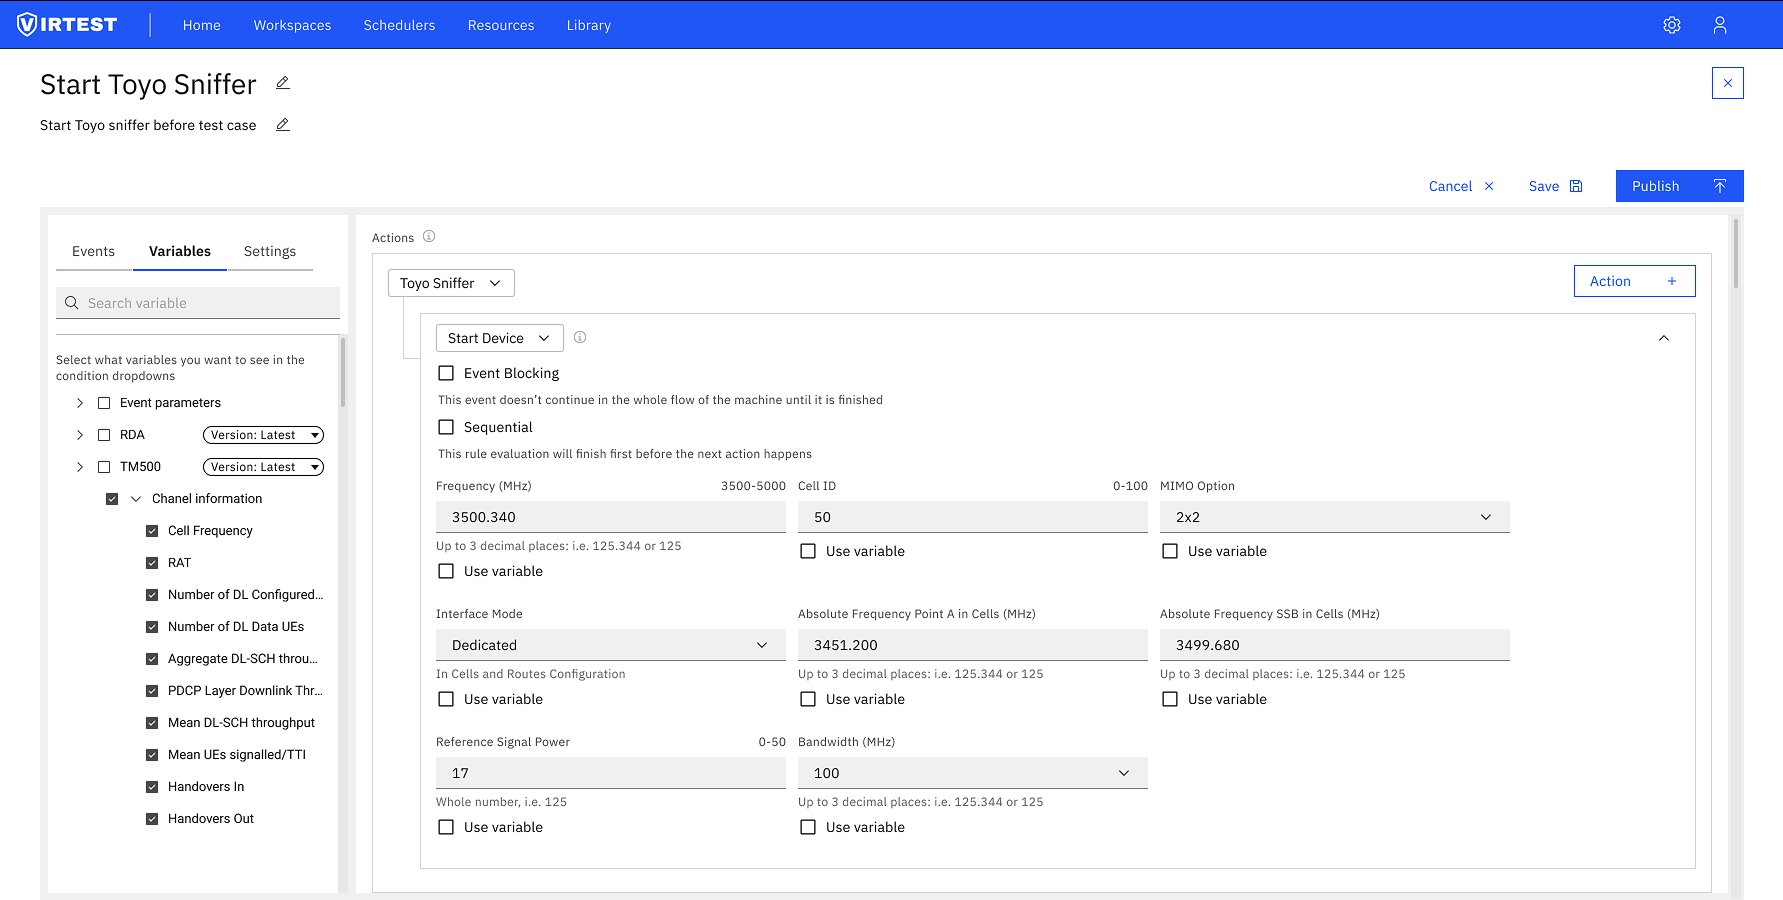Enable Event Blocking for Start Device
Screen dimensions: 1783x900
(446, 372)
